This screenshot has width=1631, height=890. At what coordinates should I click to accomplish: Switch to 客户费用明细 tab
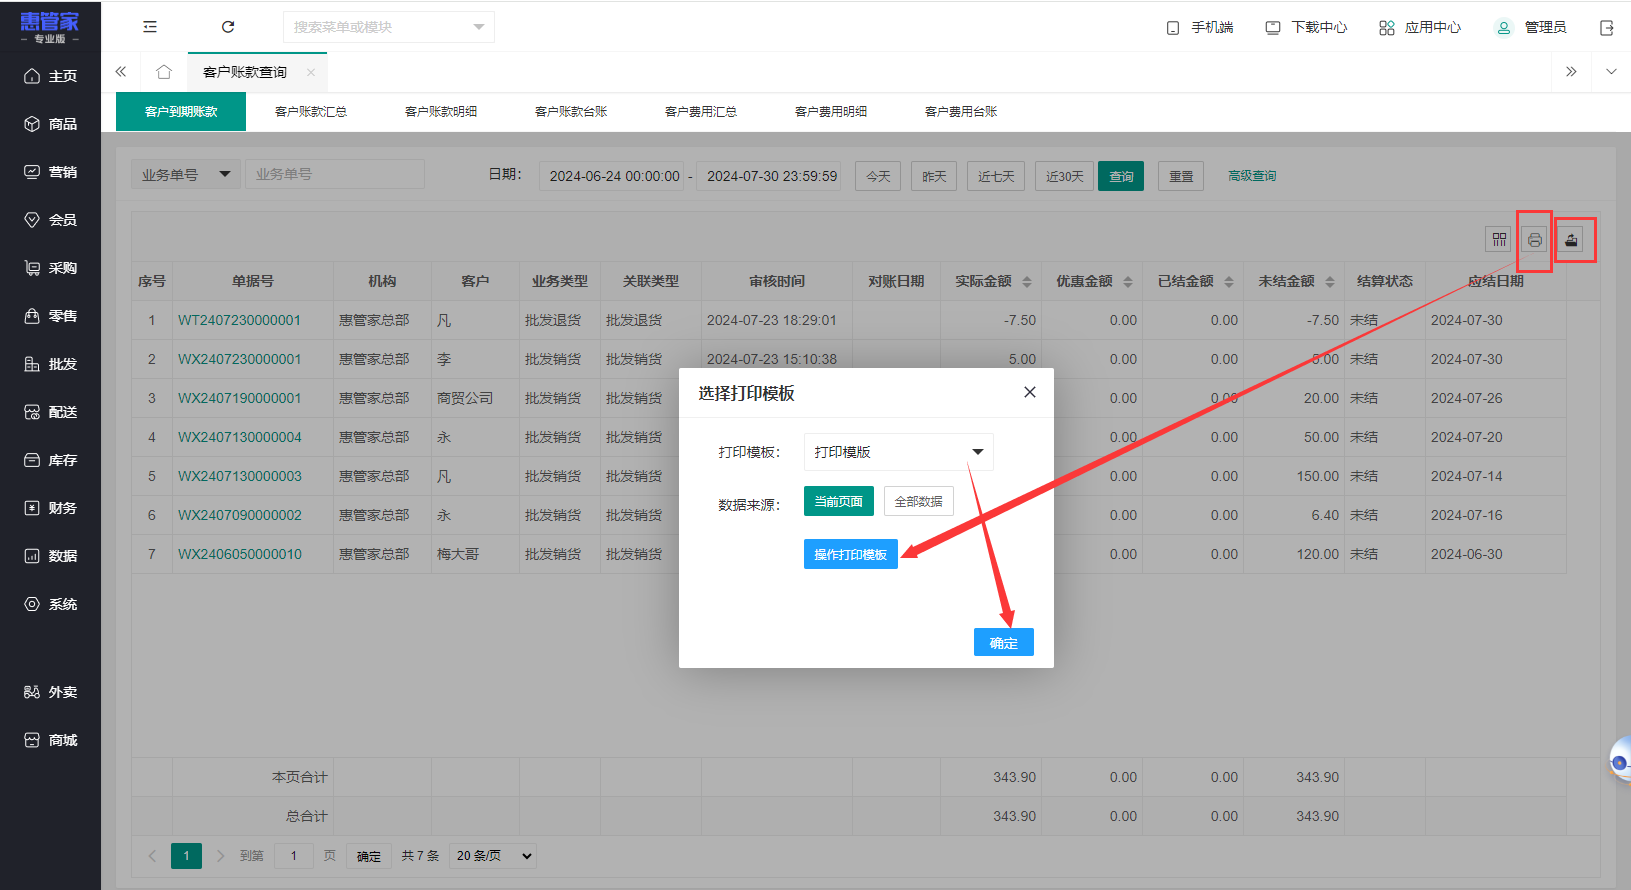click(x=831, y=111)
